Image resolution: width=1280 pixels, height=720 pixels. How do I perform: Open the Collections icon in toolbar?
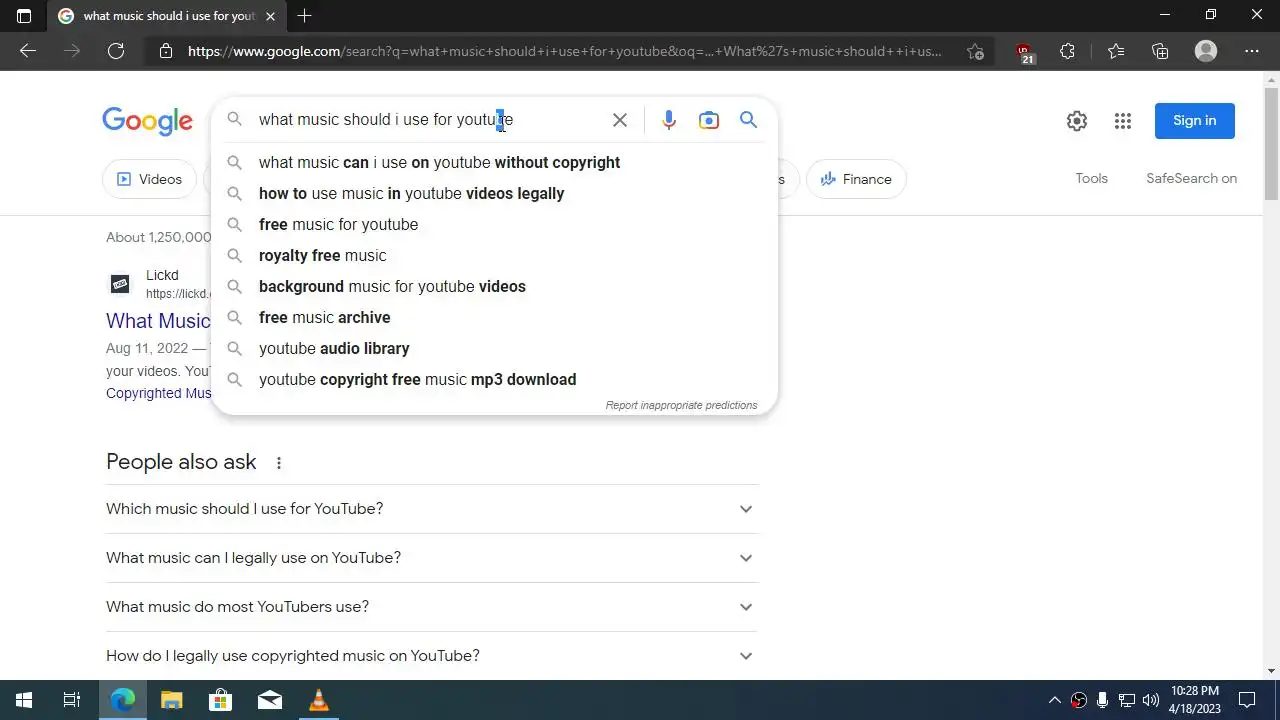(1160, 51)
